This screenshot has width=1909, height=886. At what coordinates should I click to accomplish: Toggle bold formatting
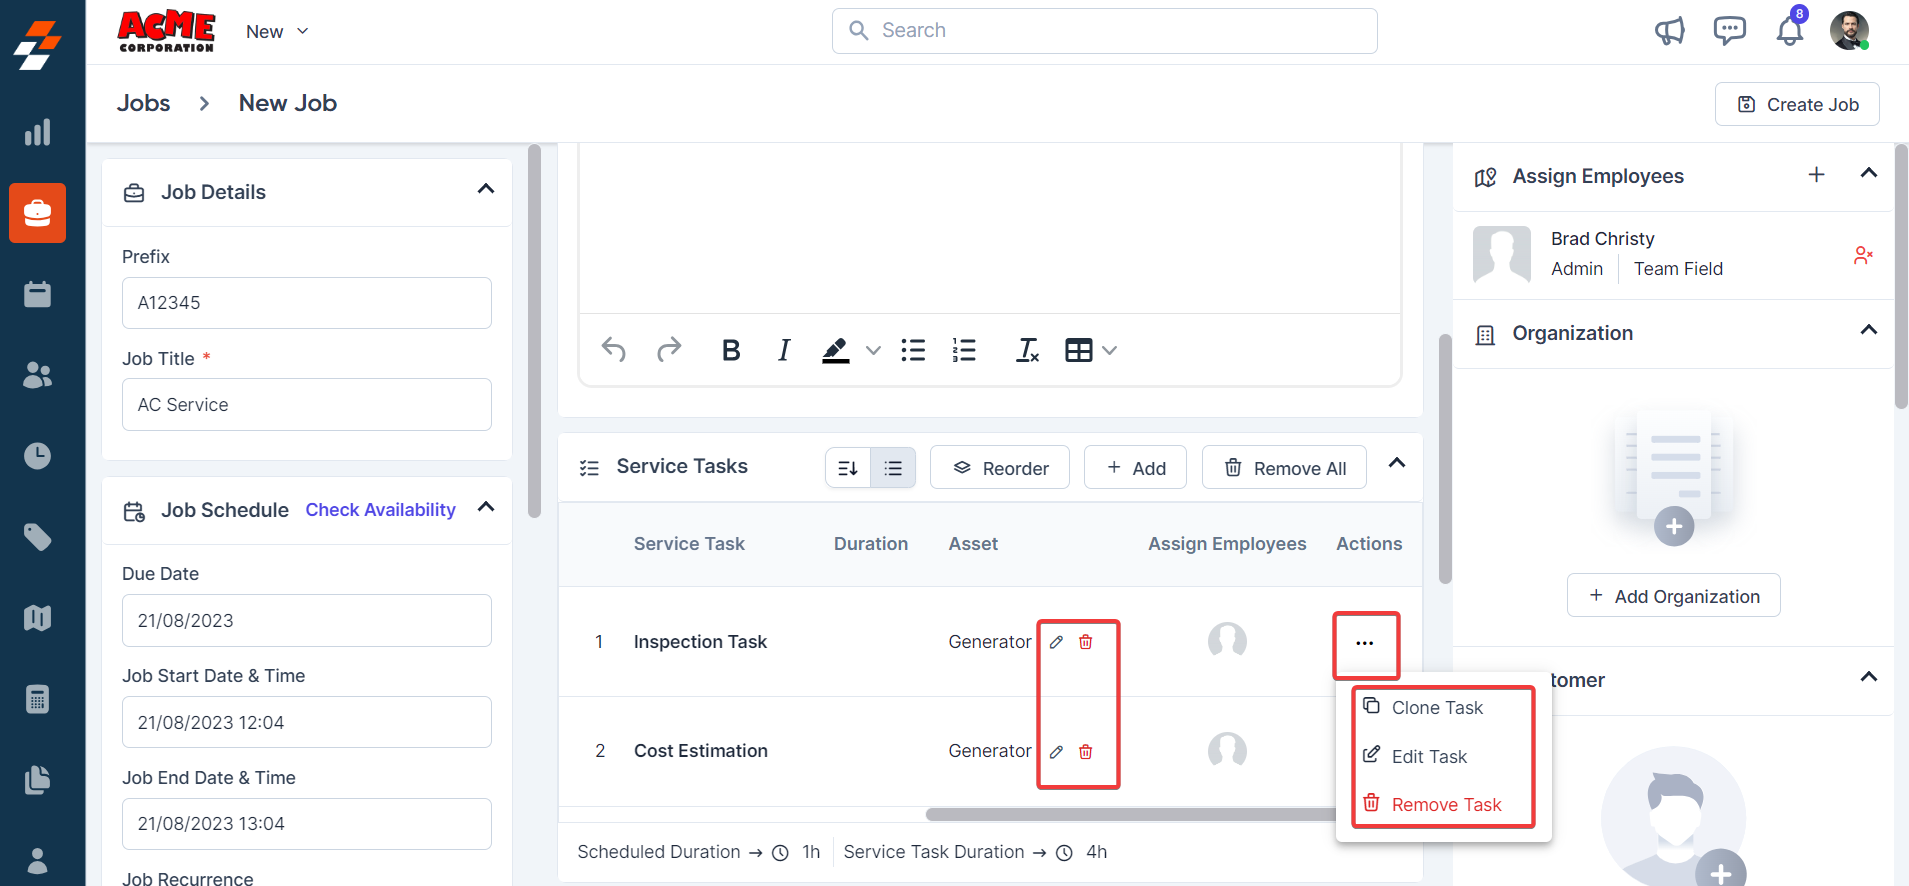pos(731,350)
